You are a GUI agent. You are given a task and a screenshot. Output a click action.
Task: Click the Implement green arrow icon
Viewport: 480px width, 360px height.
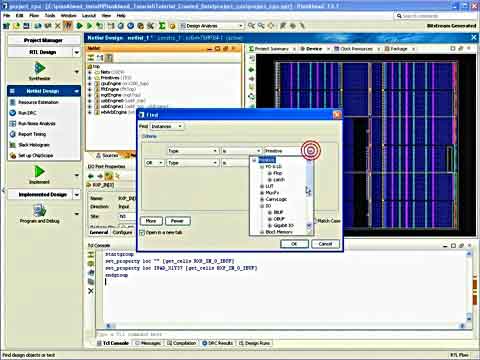[39, 172]
